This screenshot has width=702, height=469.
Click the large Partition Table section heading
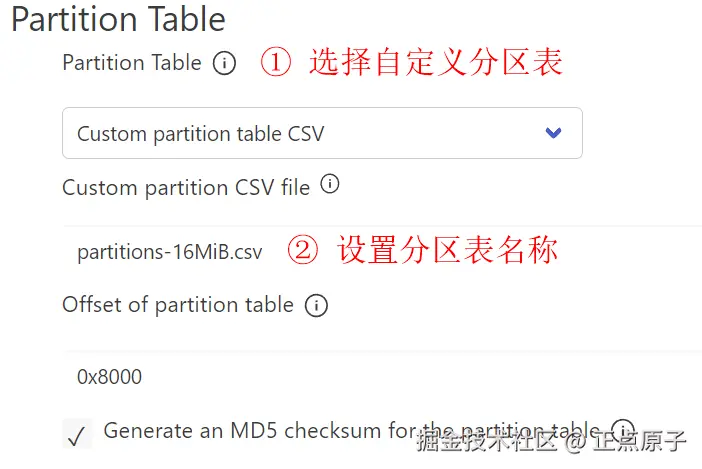[x=118, y=19]
